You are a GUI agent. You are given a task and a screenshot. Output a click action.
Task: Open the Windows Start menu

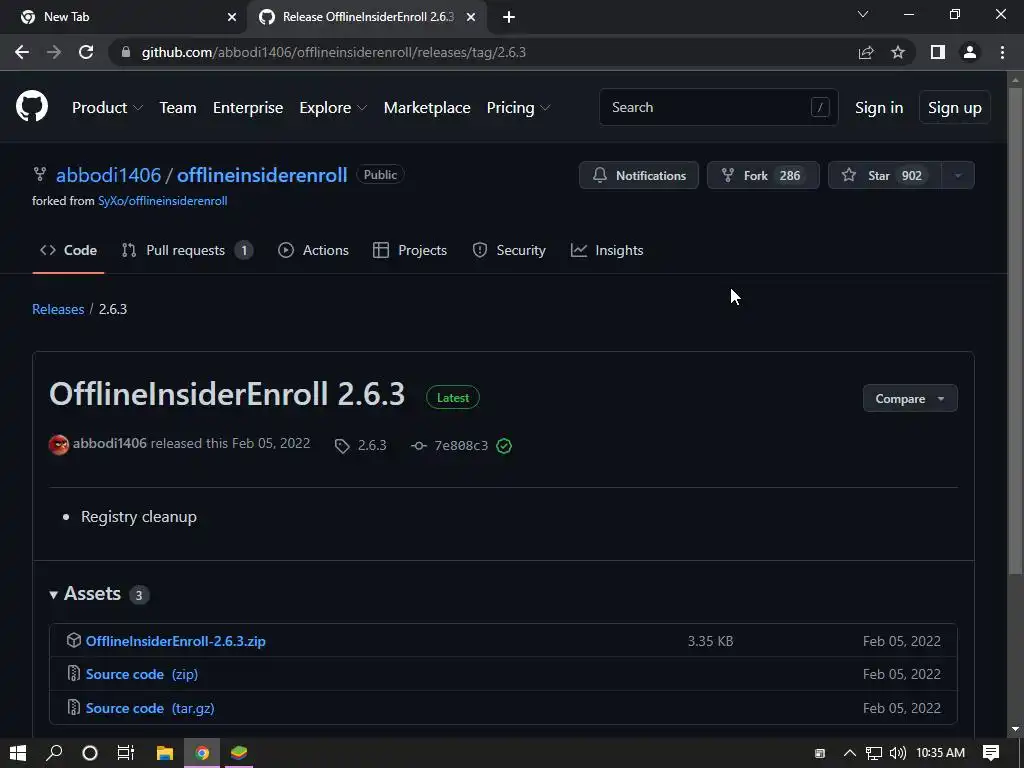coord(18,753)
